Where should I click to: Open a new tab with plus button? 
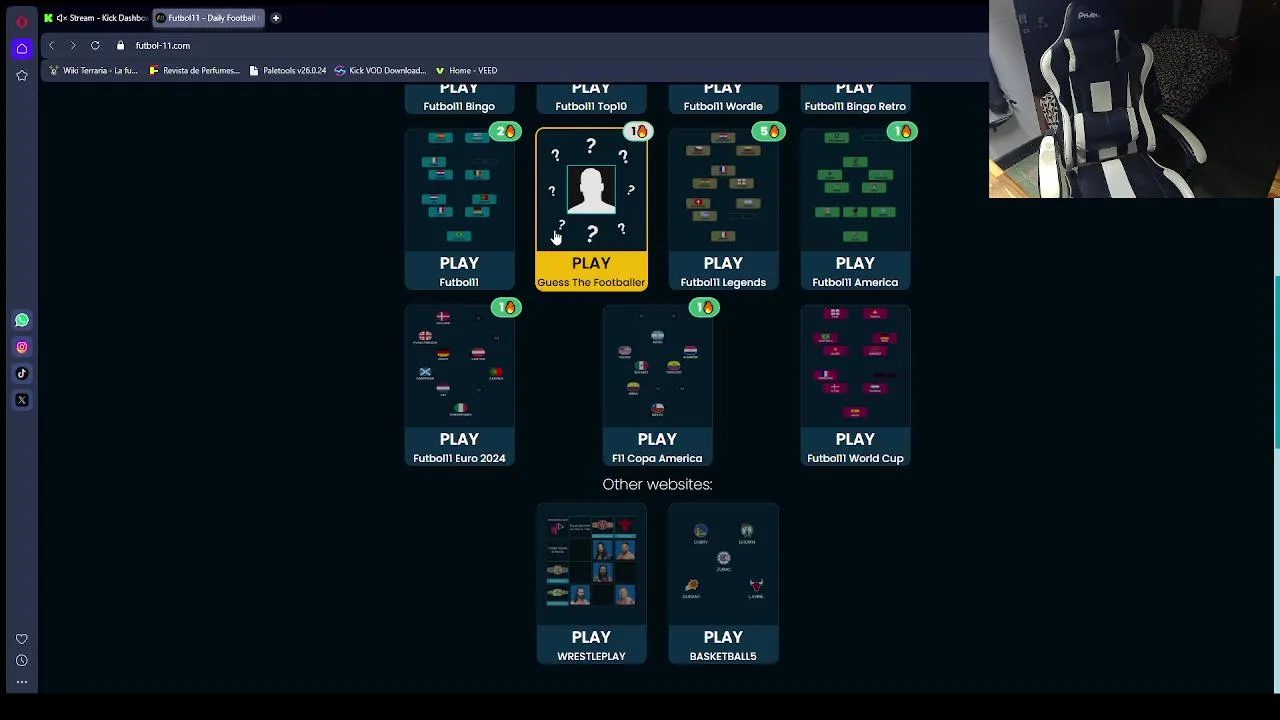point(276,17)
